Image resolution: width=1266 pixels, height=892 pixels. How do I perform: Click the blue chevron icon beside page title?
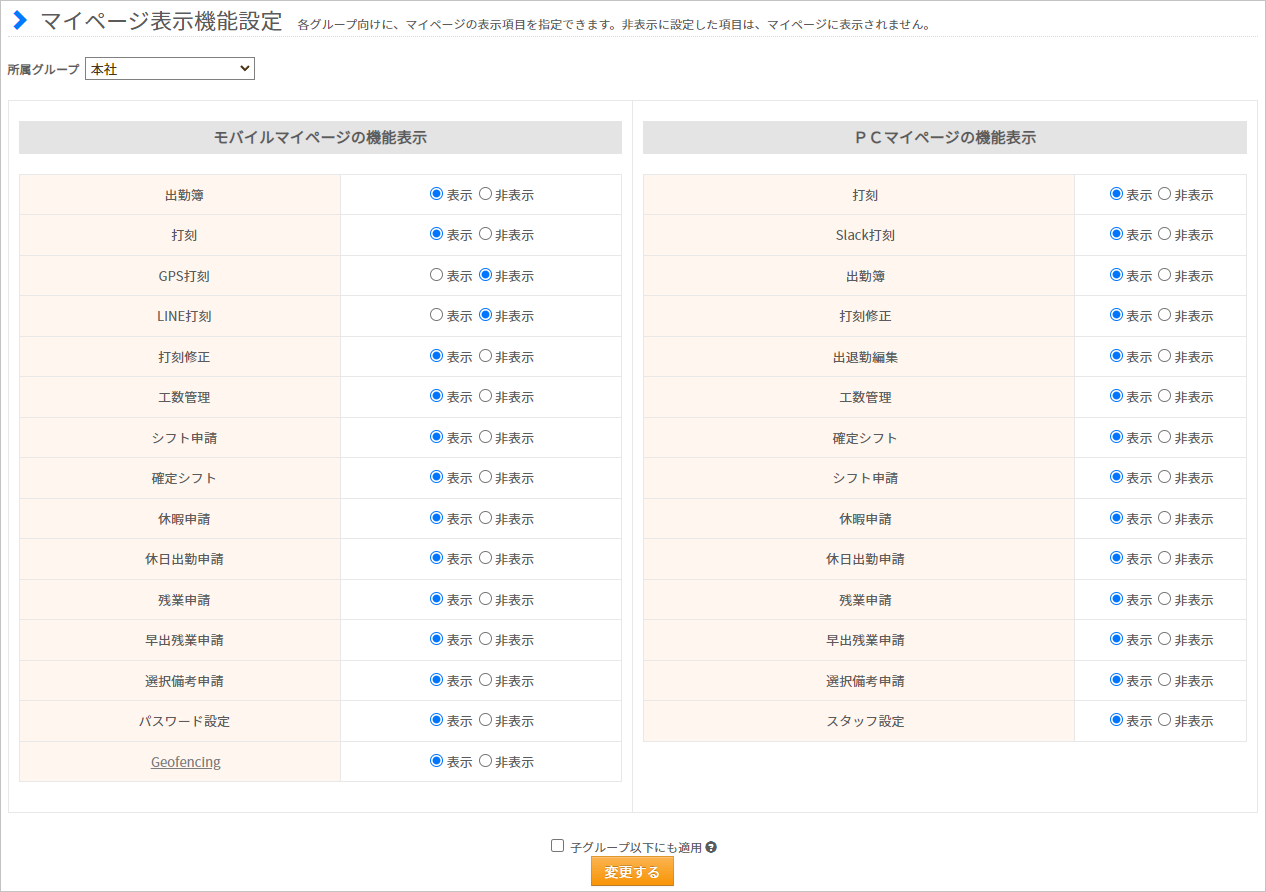click(x=19, y=21)
